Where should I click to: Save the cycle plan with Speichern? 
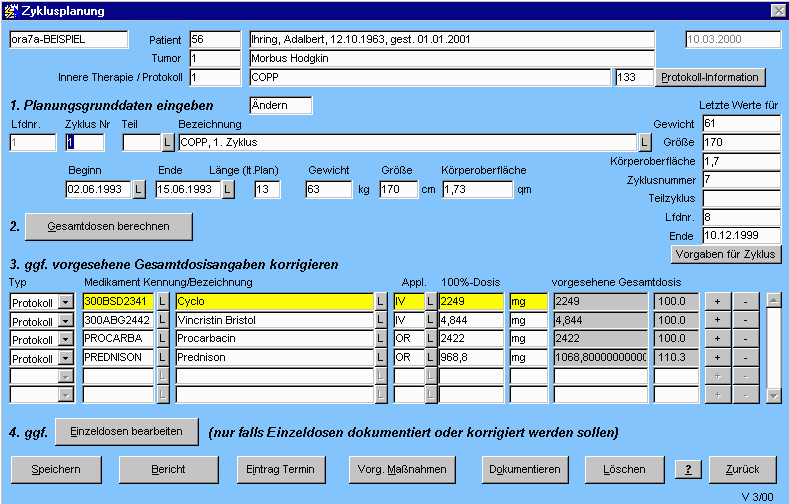56,469
